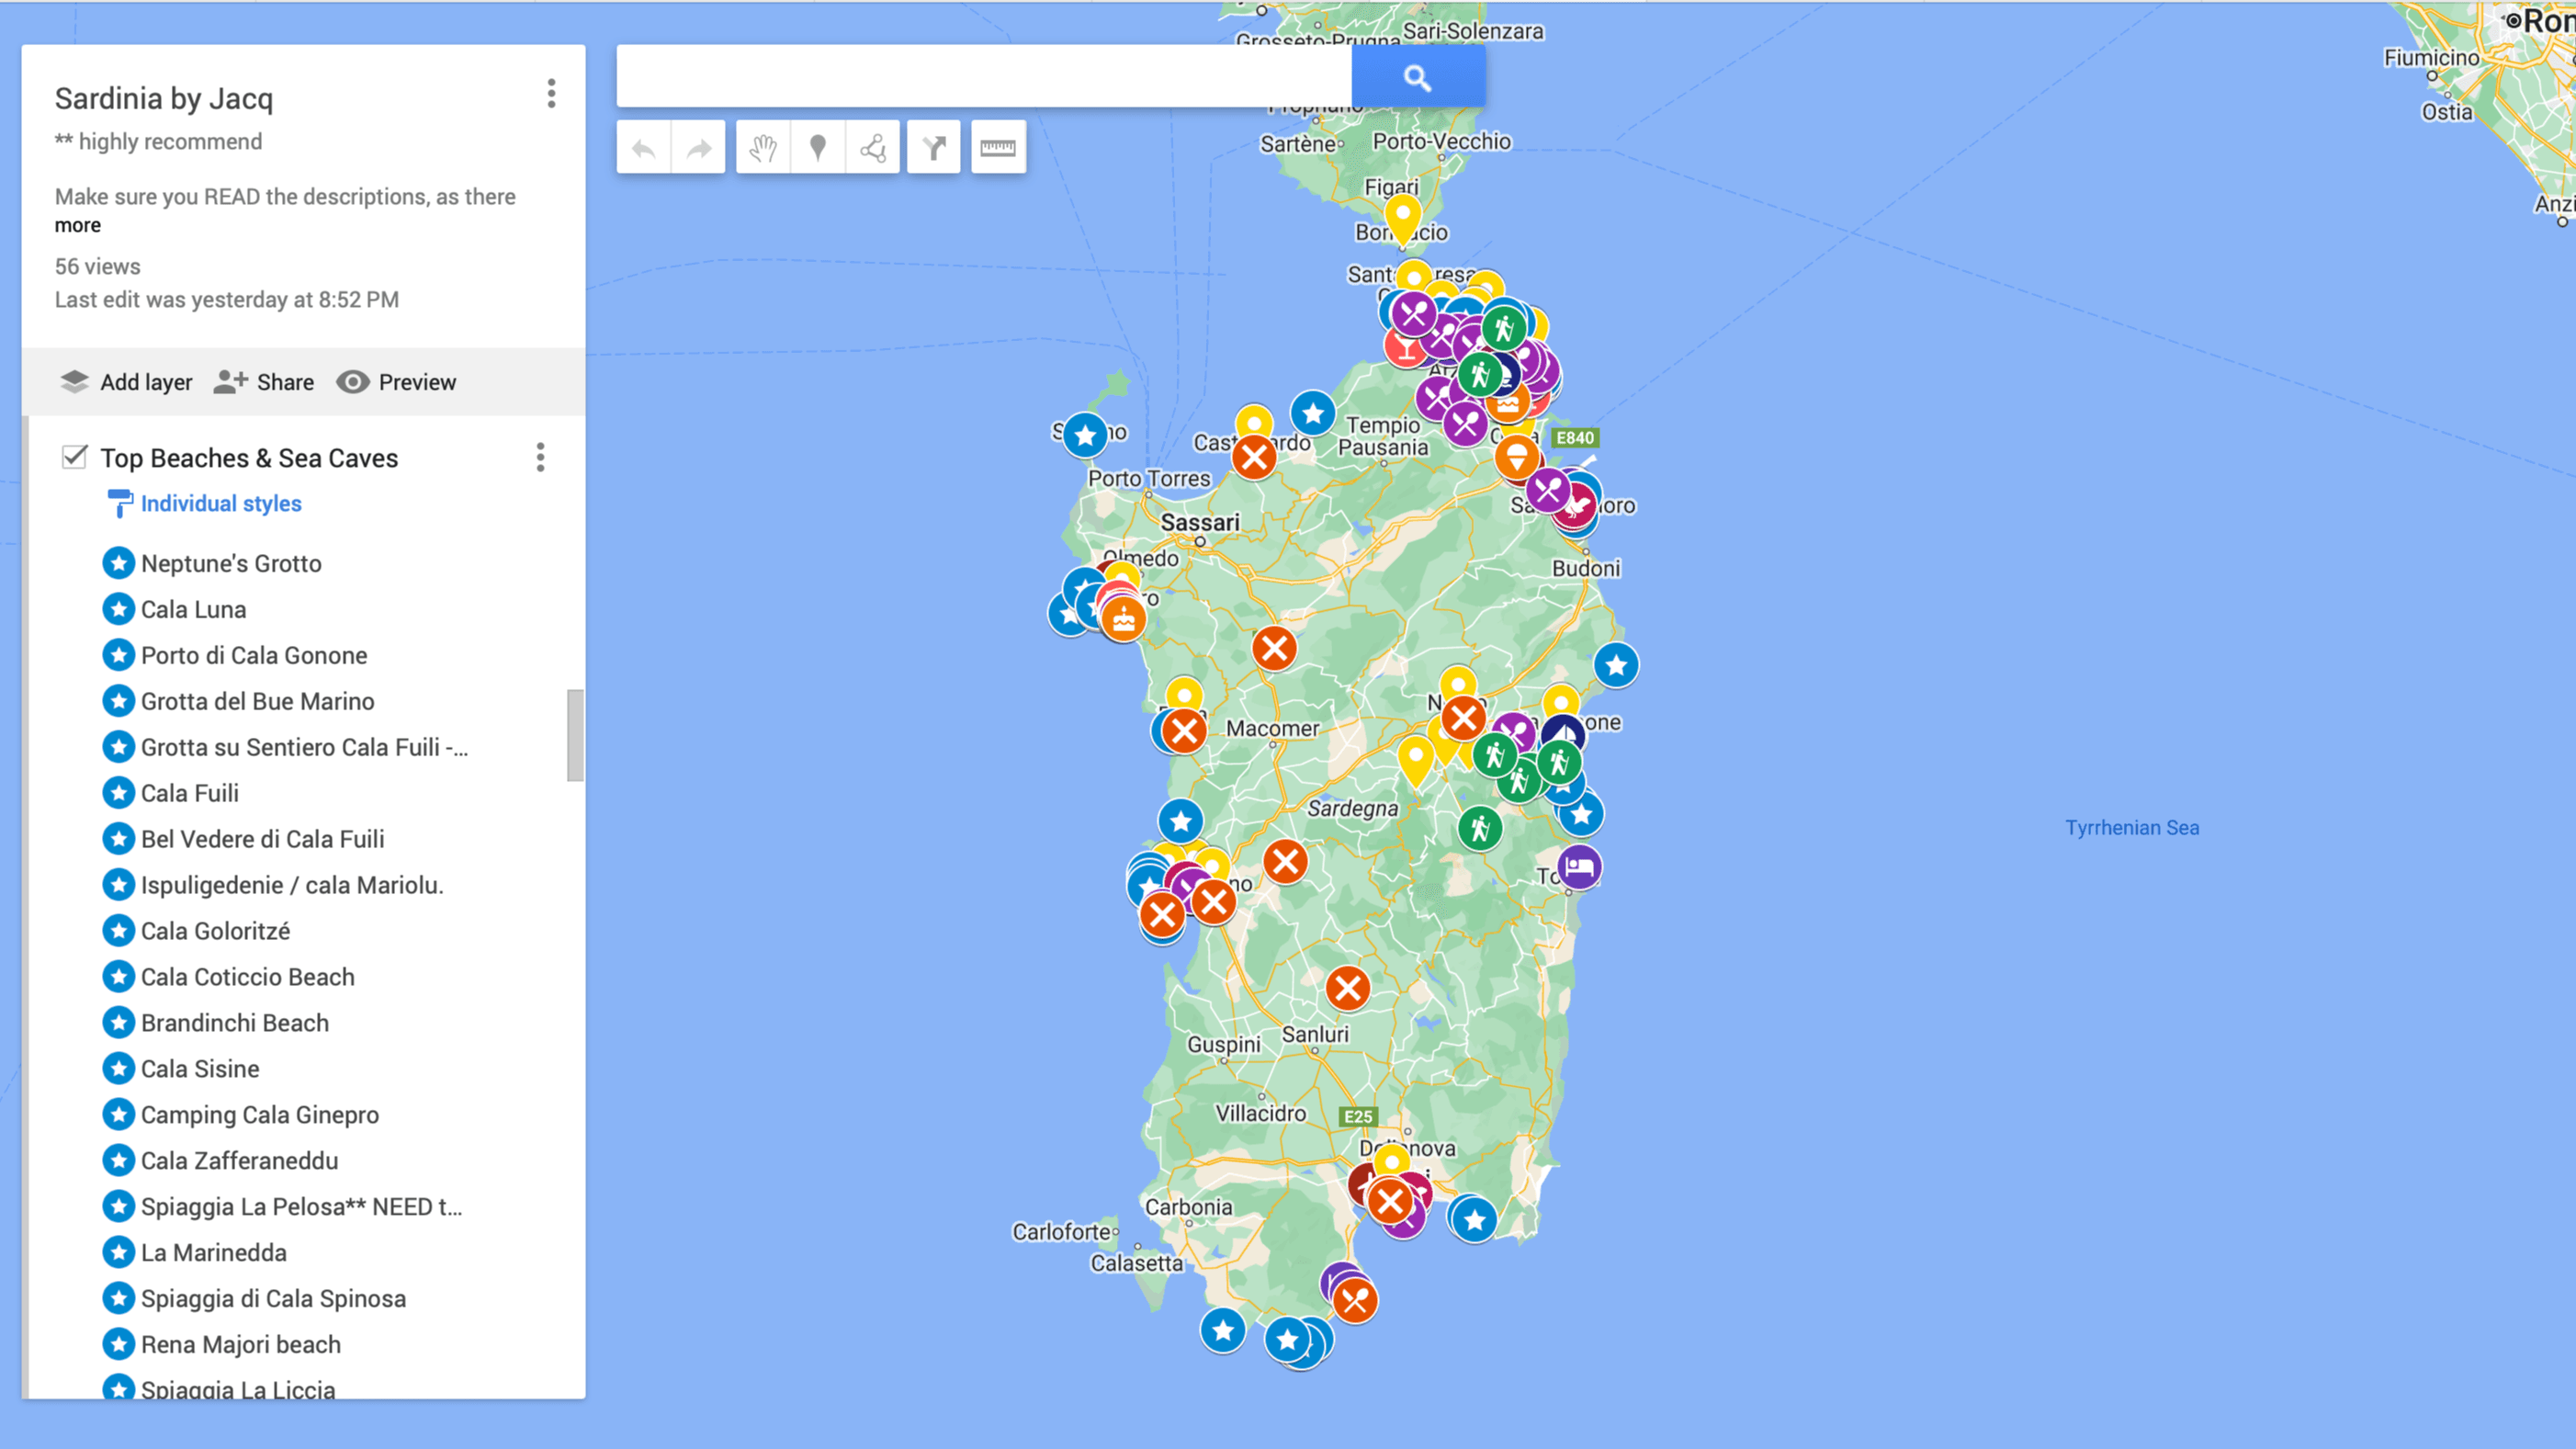Select Cala Goloritzé in the list

point(215,931)
